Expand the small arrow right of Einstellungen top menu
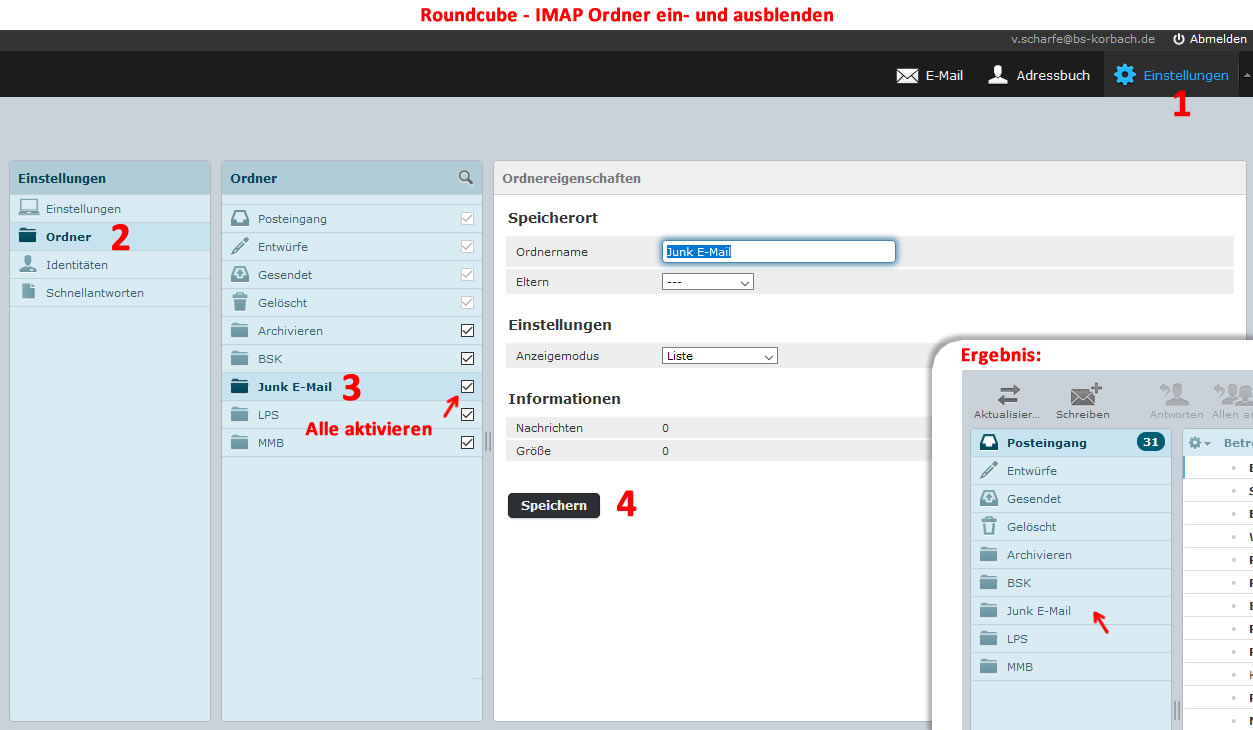This screenshot has width=1253, height=730. (1246, 75)
